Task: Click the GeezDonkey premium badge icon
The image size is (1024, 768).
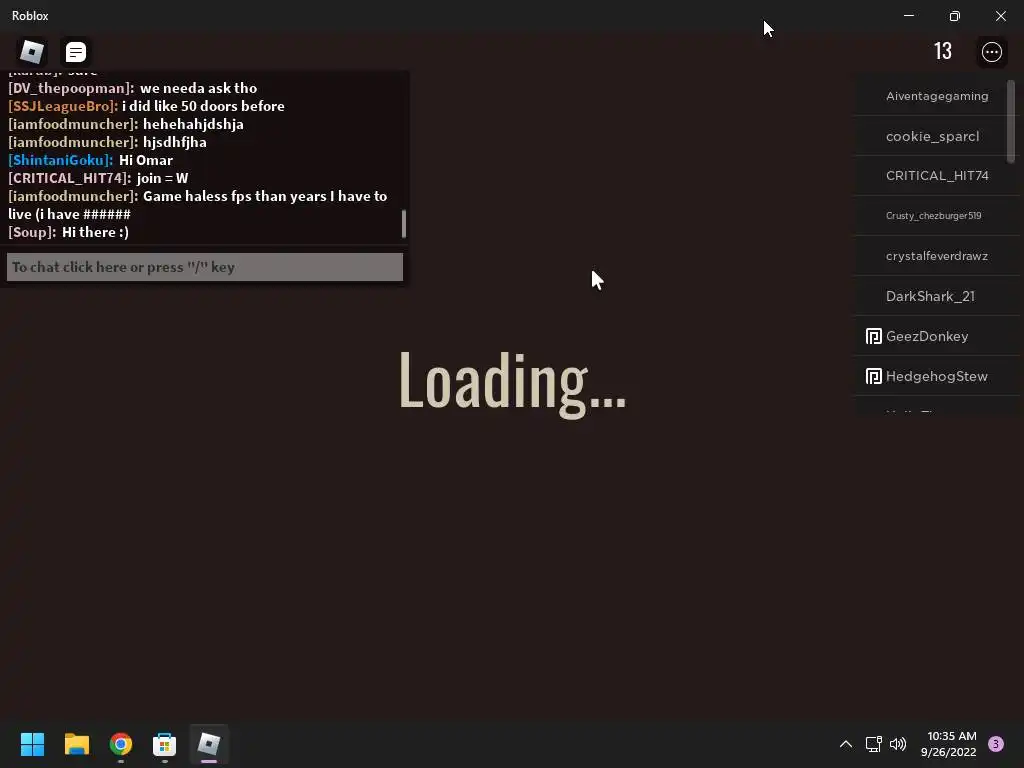Action: [x=873, y=336]
